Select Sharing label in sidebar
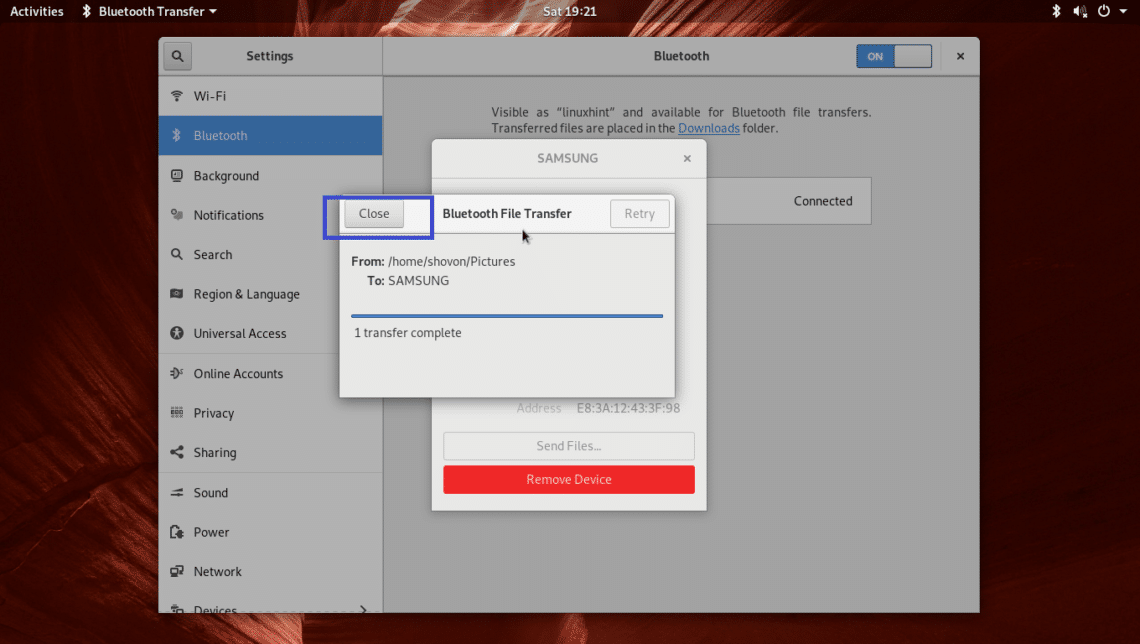Screen dimensions: 1140x644 pyautogui.click(x=215, y=452)
